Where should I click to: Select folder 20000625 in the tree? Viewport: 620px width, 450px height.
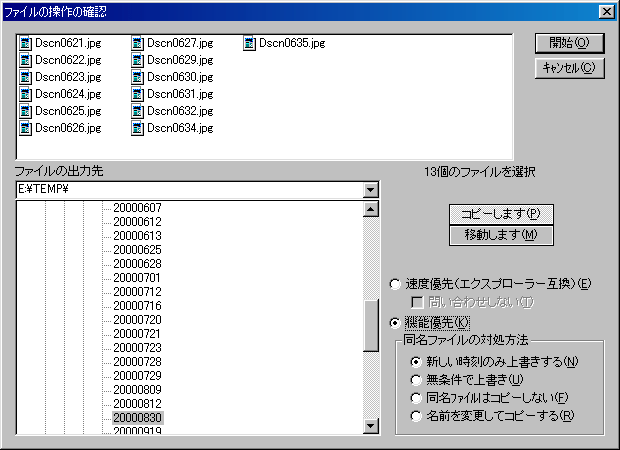137,250
